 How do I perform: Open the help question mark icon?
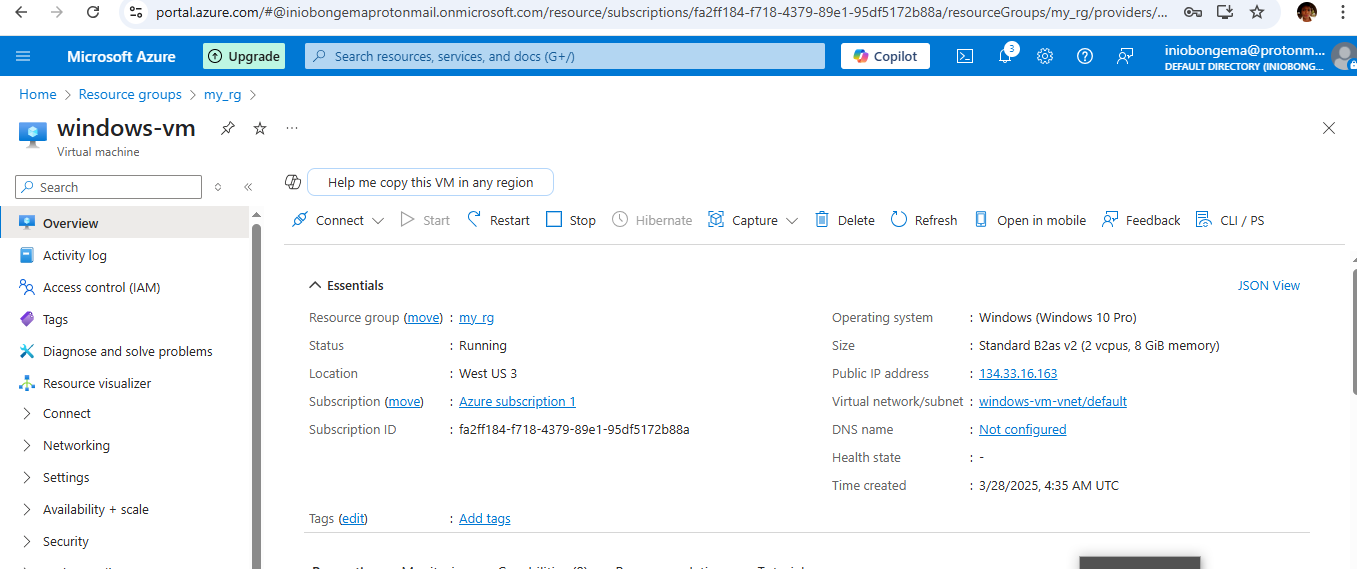(x=1085, y=56)
